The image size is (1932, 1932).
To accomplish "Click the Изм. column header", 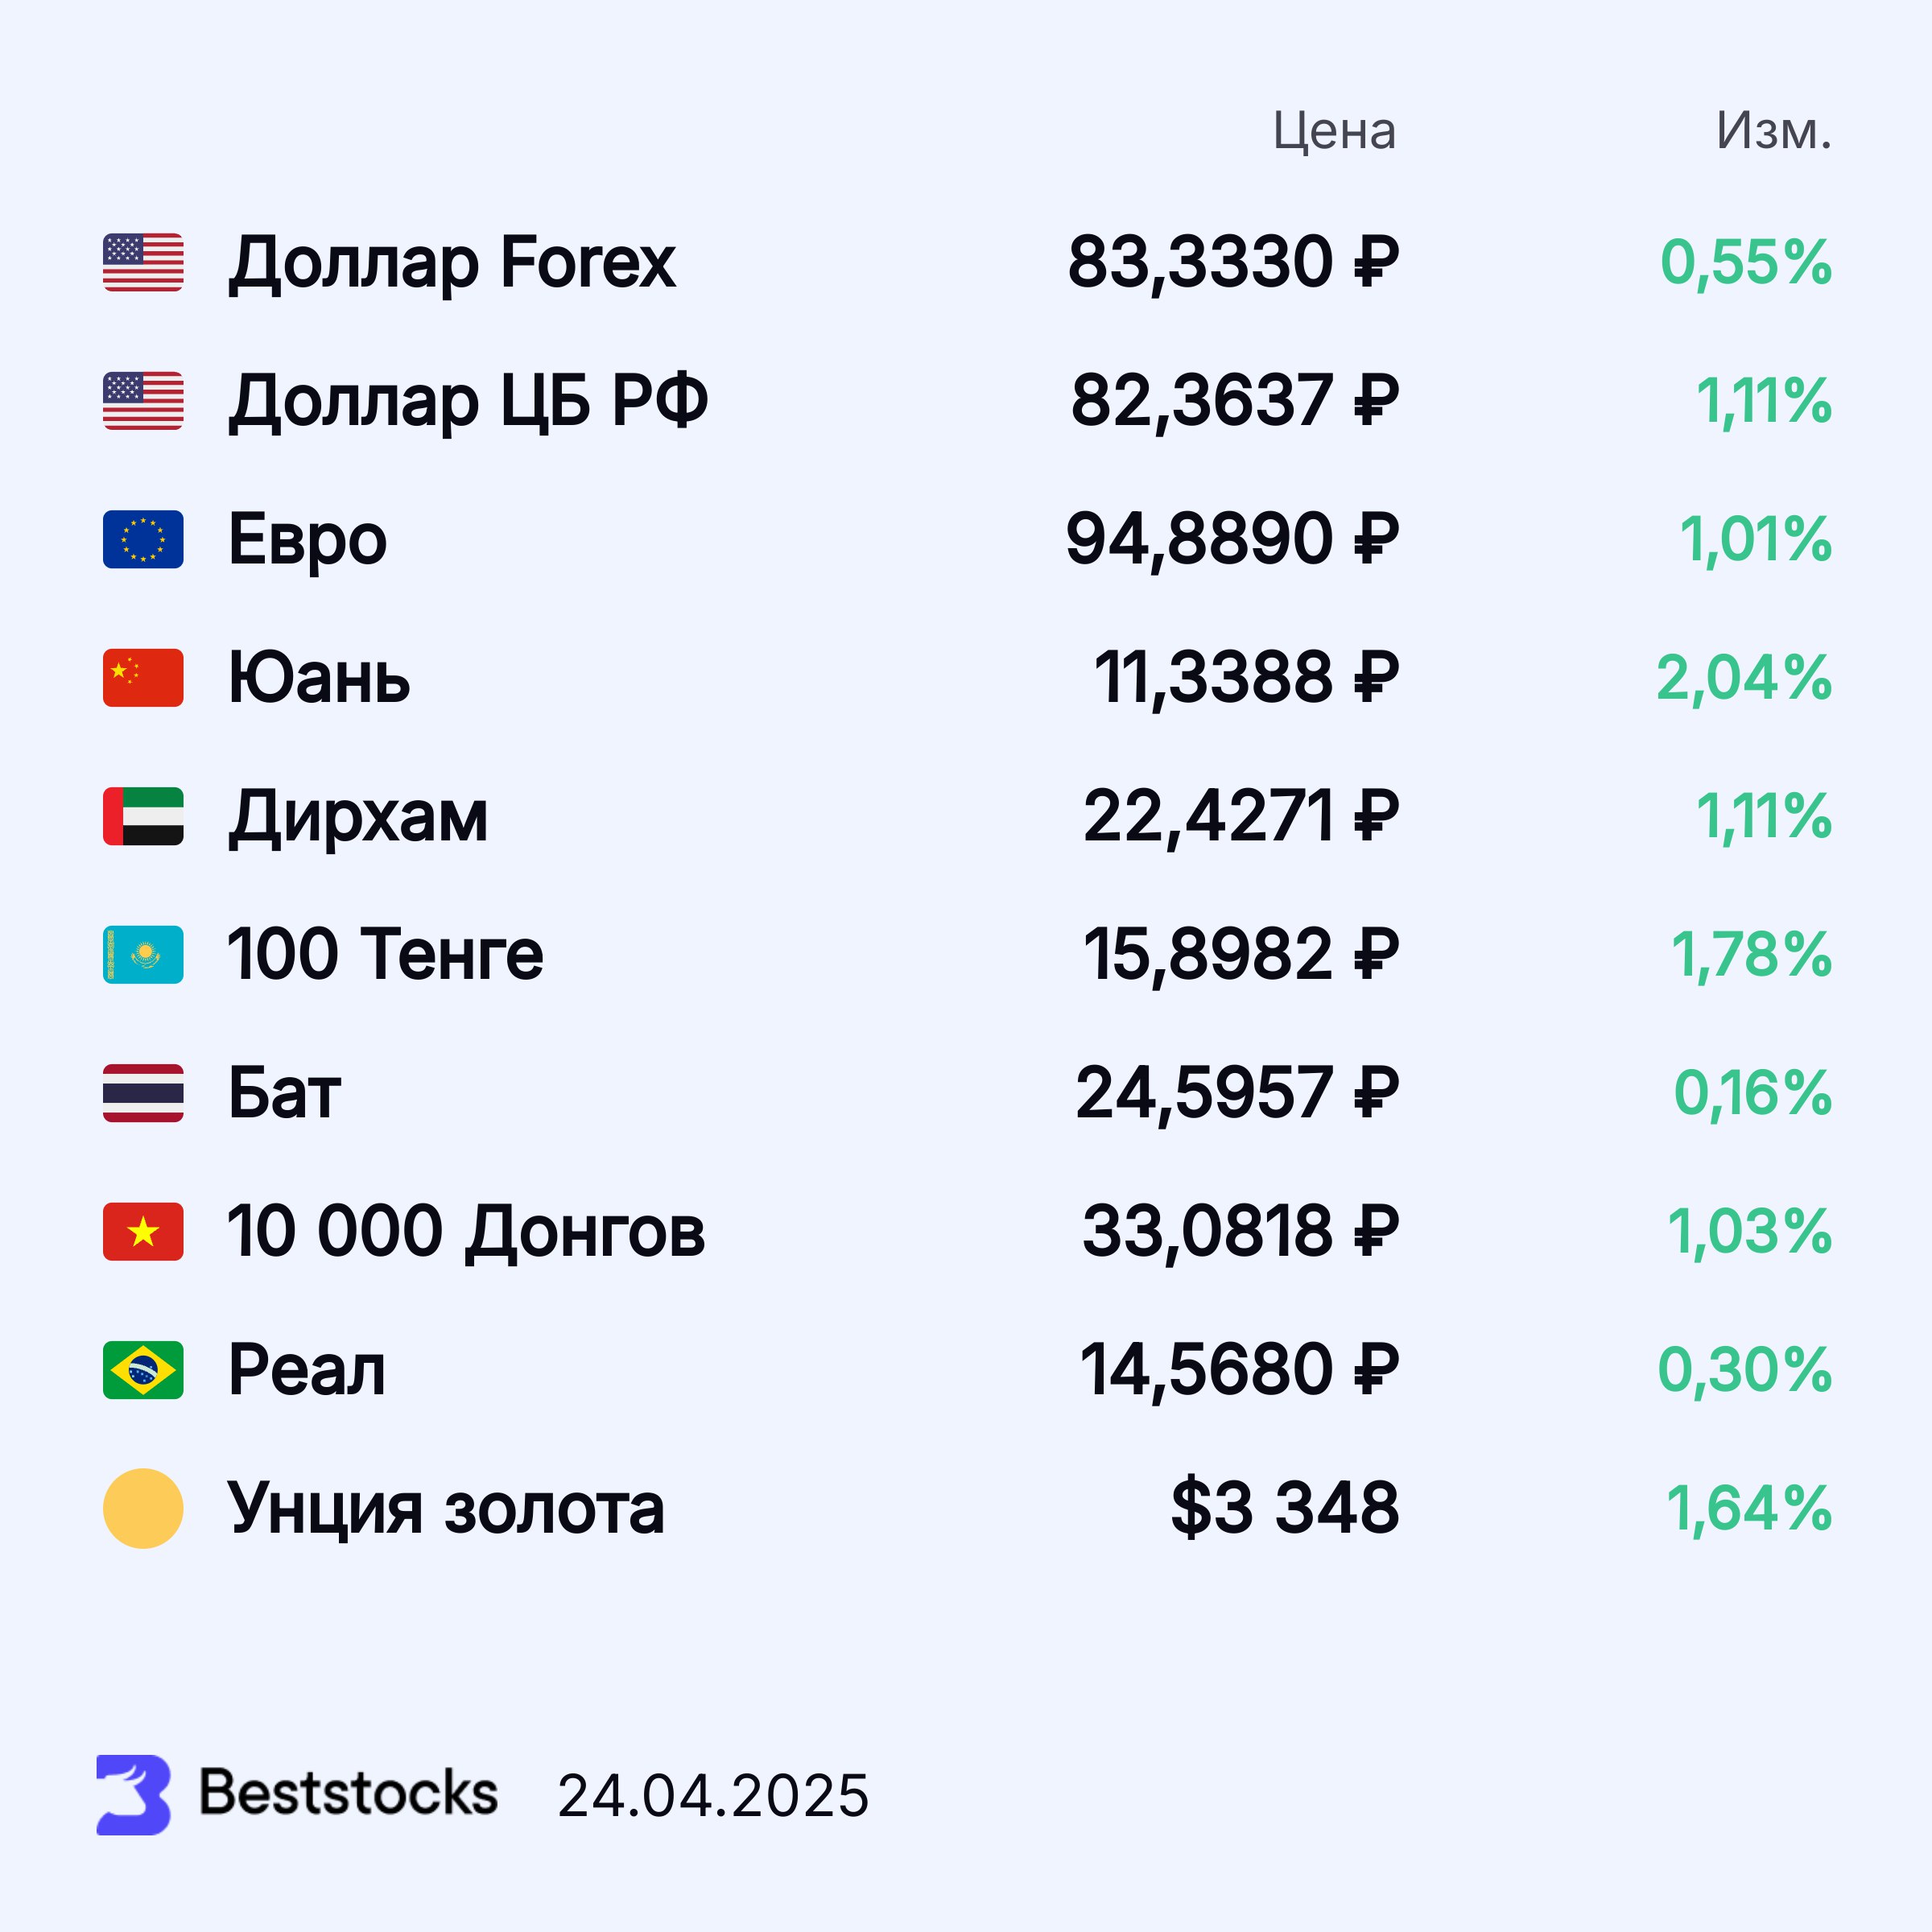I will pyautogui.click(x=1773, y=131).
